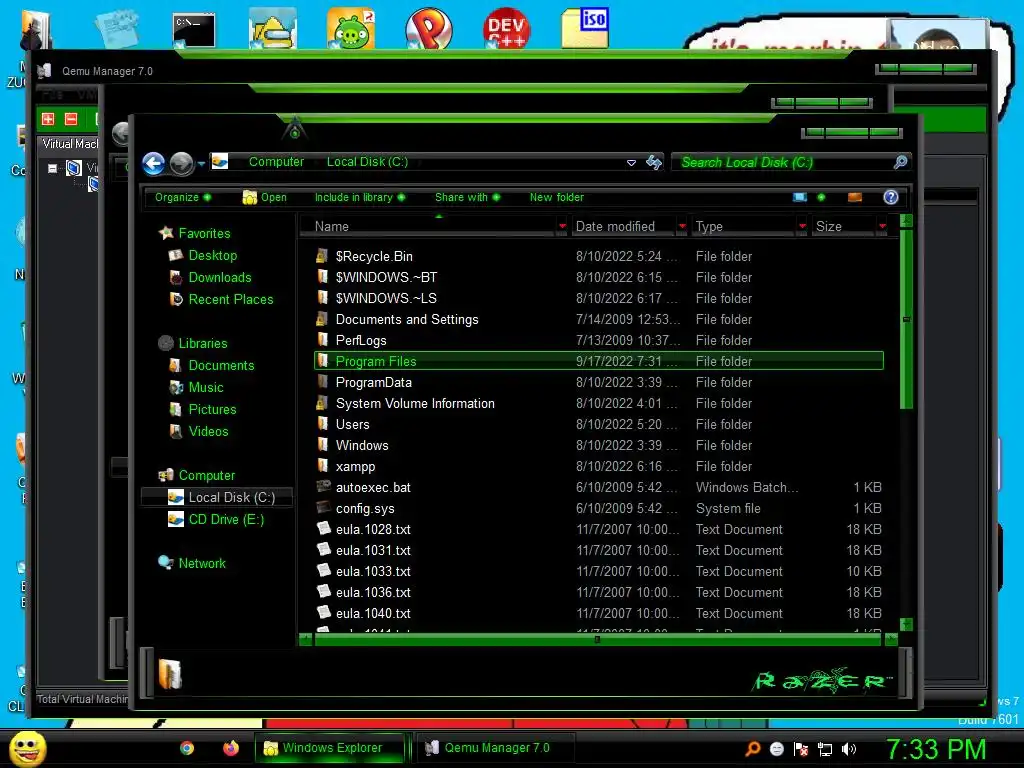Open the Name column filter dropdown
This screenshot has height=768, width=1024.
pyautogui.click(x=562, y=227)
